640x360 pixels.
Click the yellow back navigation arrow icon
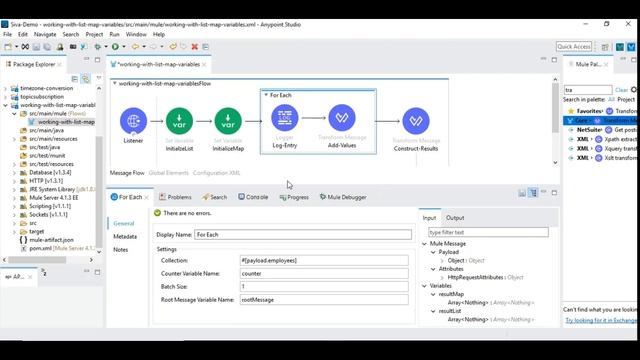click(x=135, y=47)
